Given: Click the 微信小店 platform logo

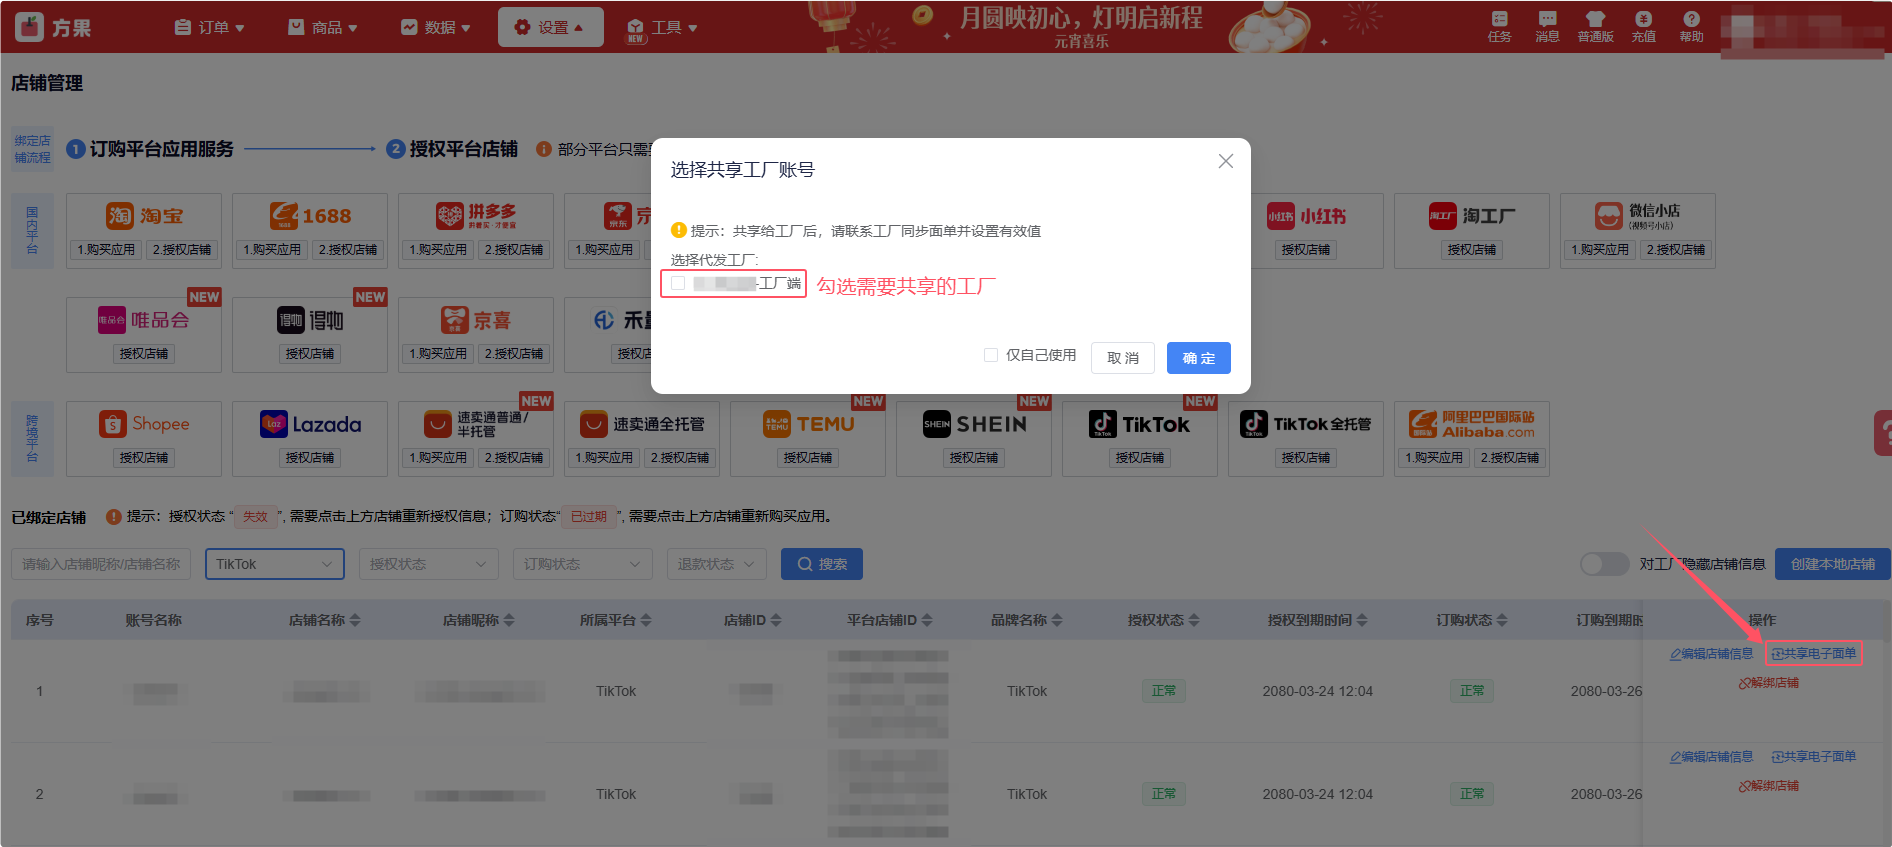Looking at the screenshot, I should coord(1638,216).
